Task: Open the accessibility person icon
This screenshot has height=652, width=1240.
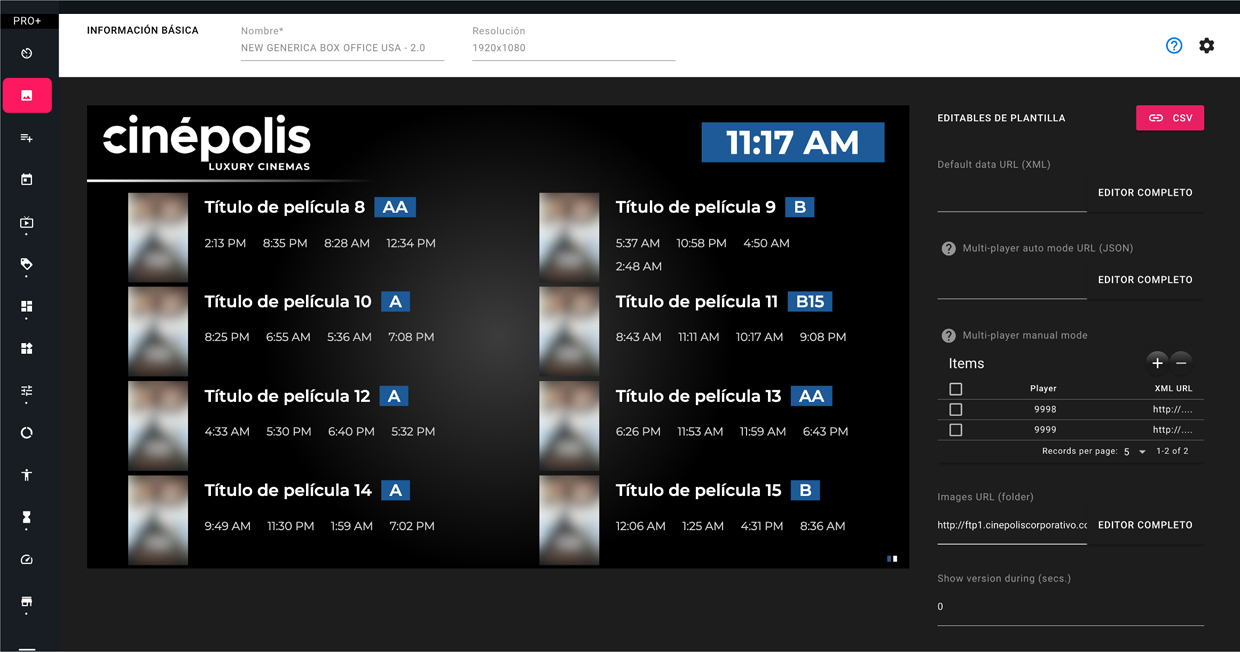Action: [x=27, y=475]
